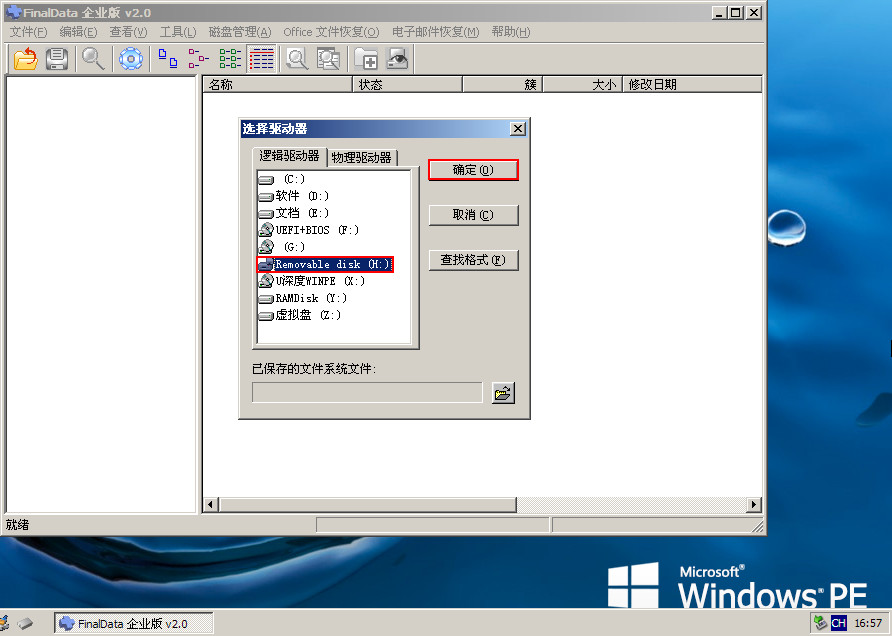This screenshot has height=636, width=892.
Task: Click the CH input language indicator
Action: click(839, 623)
